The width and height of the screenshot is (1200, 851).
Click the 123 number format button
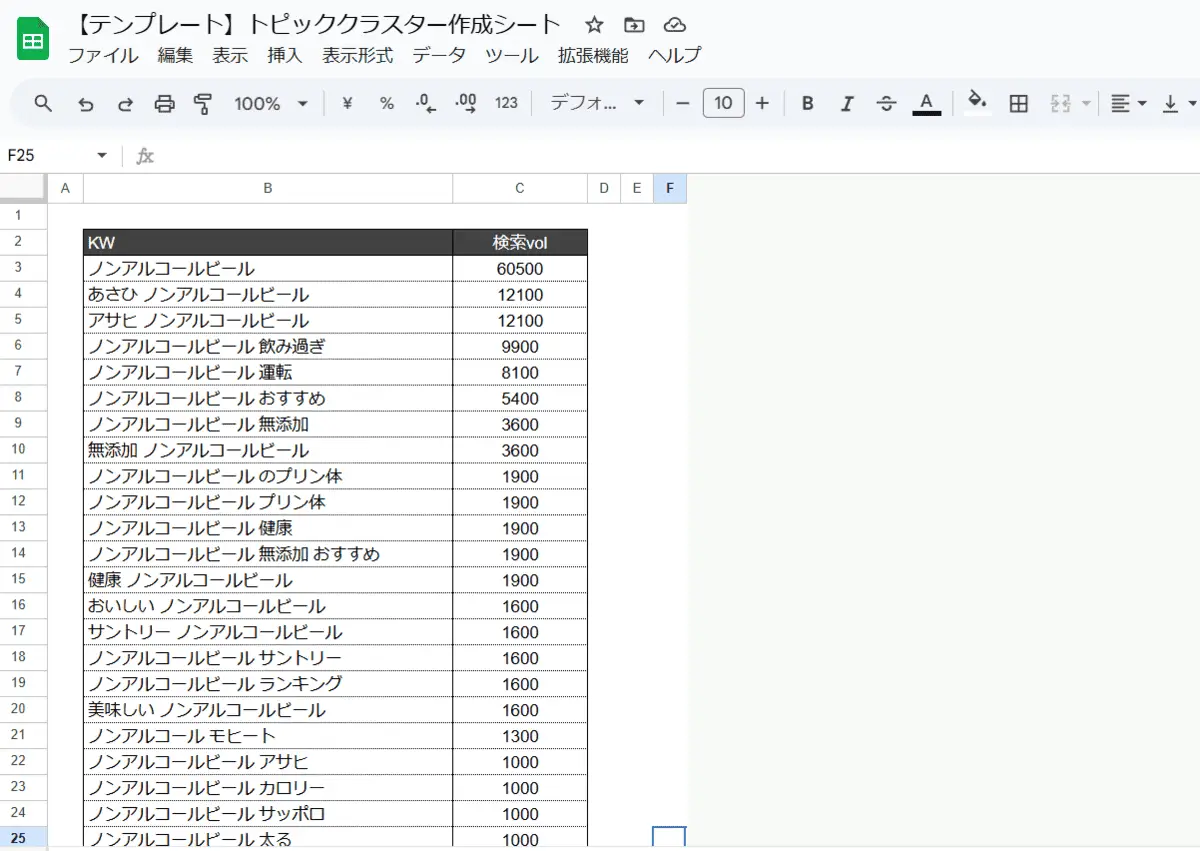tap(506, 104)
